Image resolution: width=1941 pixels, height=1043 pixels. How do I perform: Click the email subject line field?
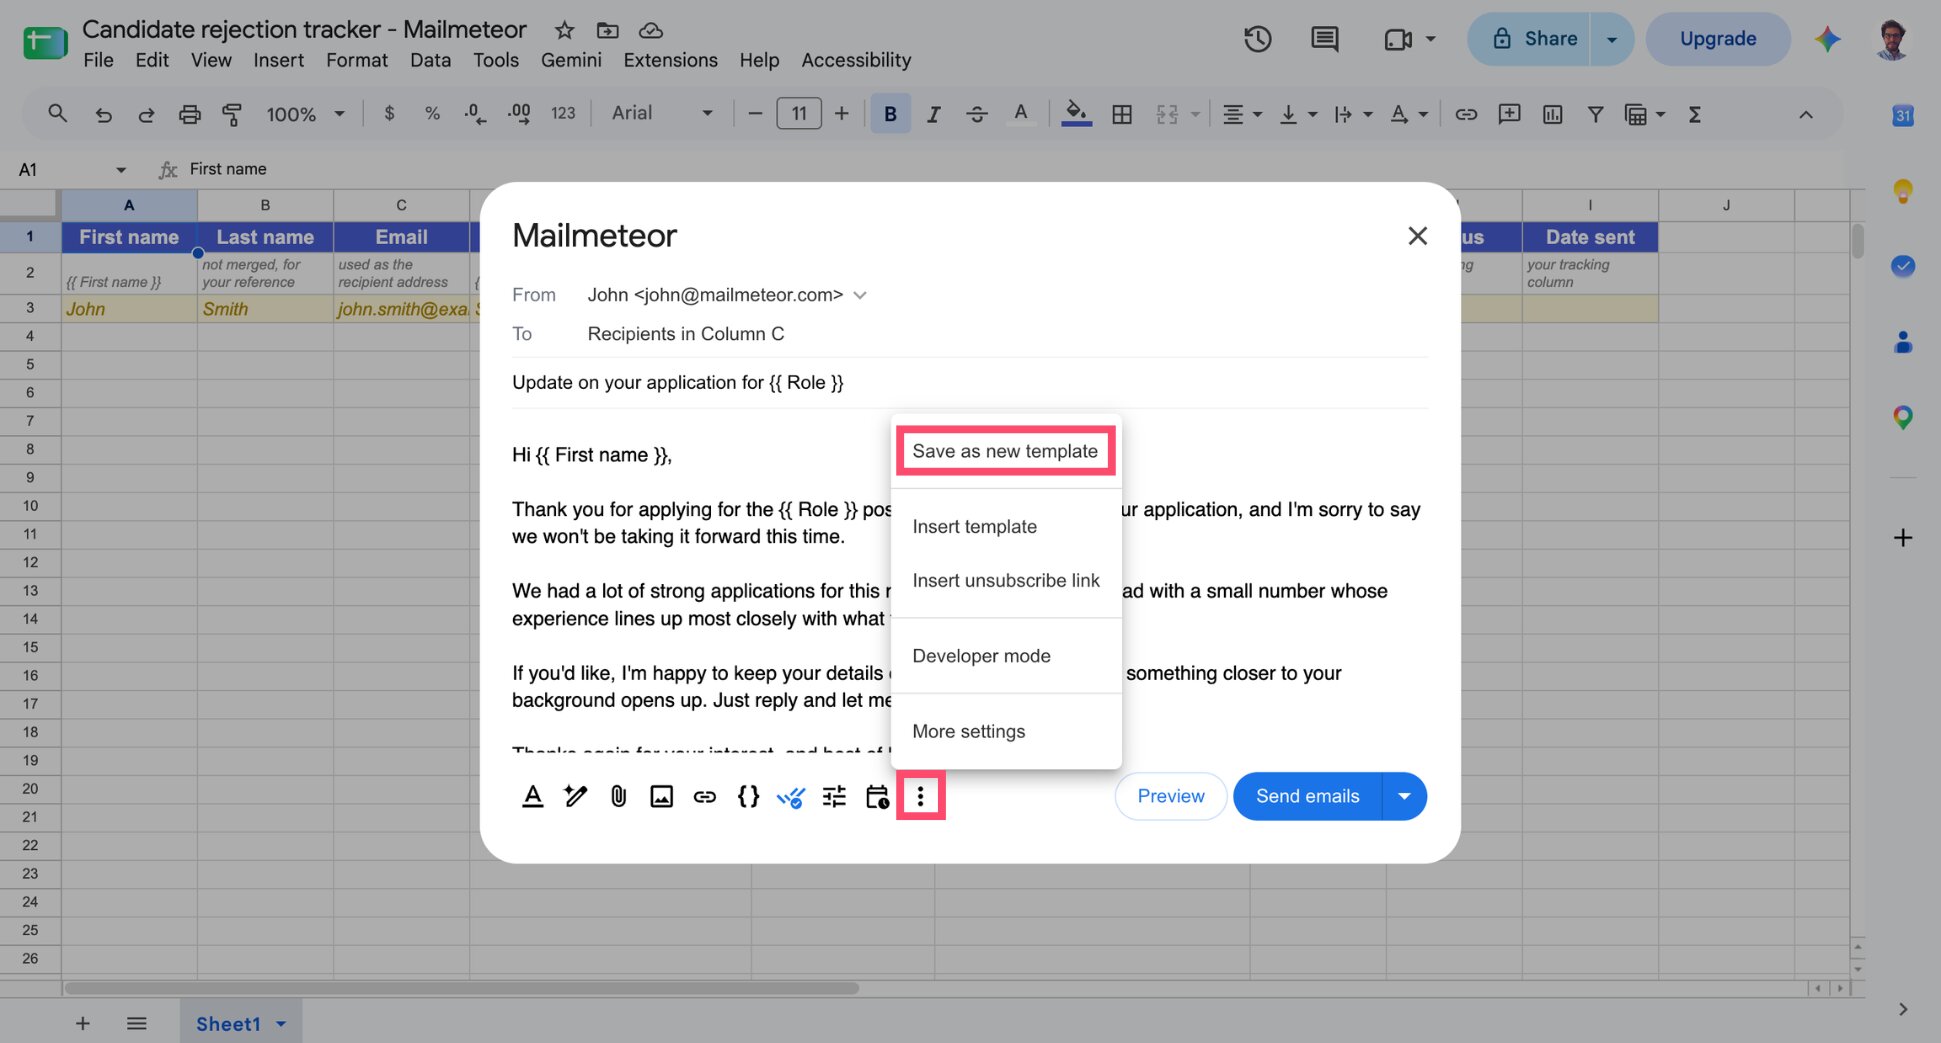pos(969,383)
